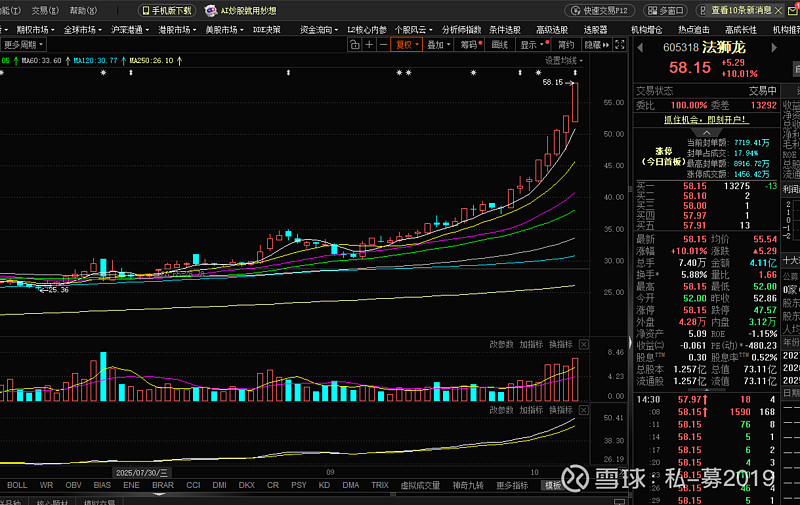Expand 沪深港通 menu

[130, 30]
